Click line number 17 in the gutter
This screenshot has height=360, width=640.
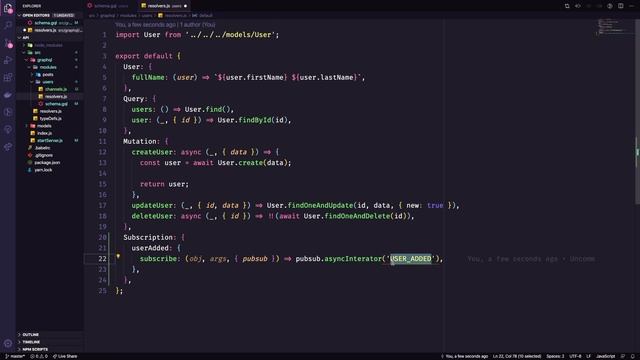[x=102, y=205]
